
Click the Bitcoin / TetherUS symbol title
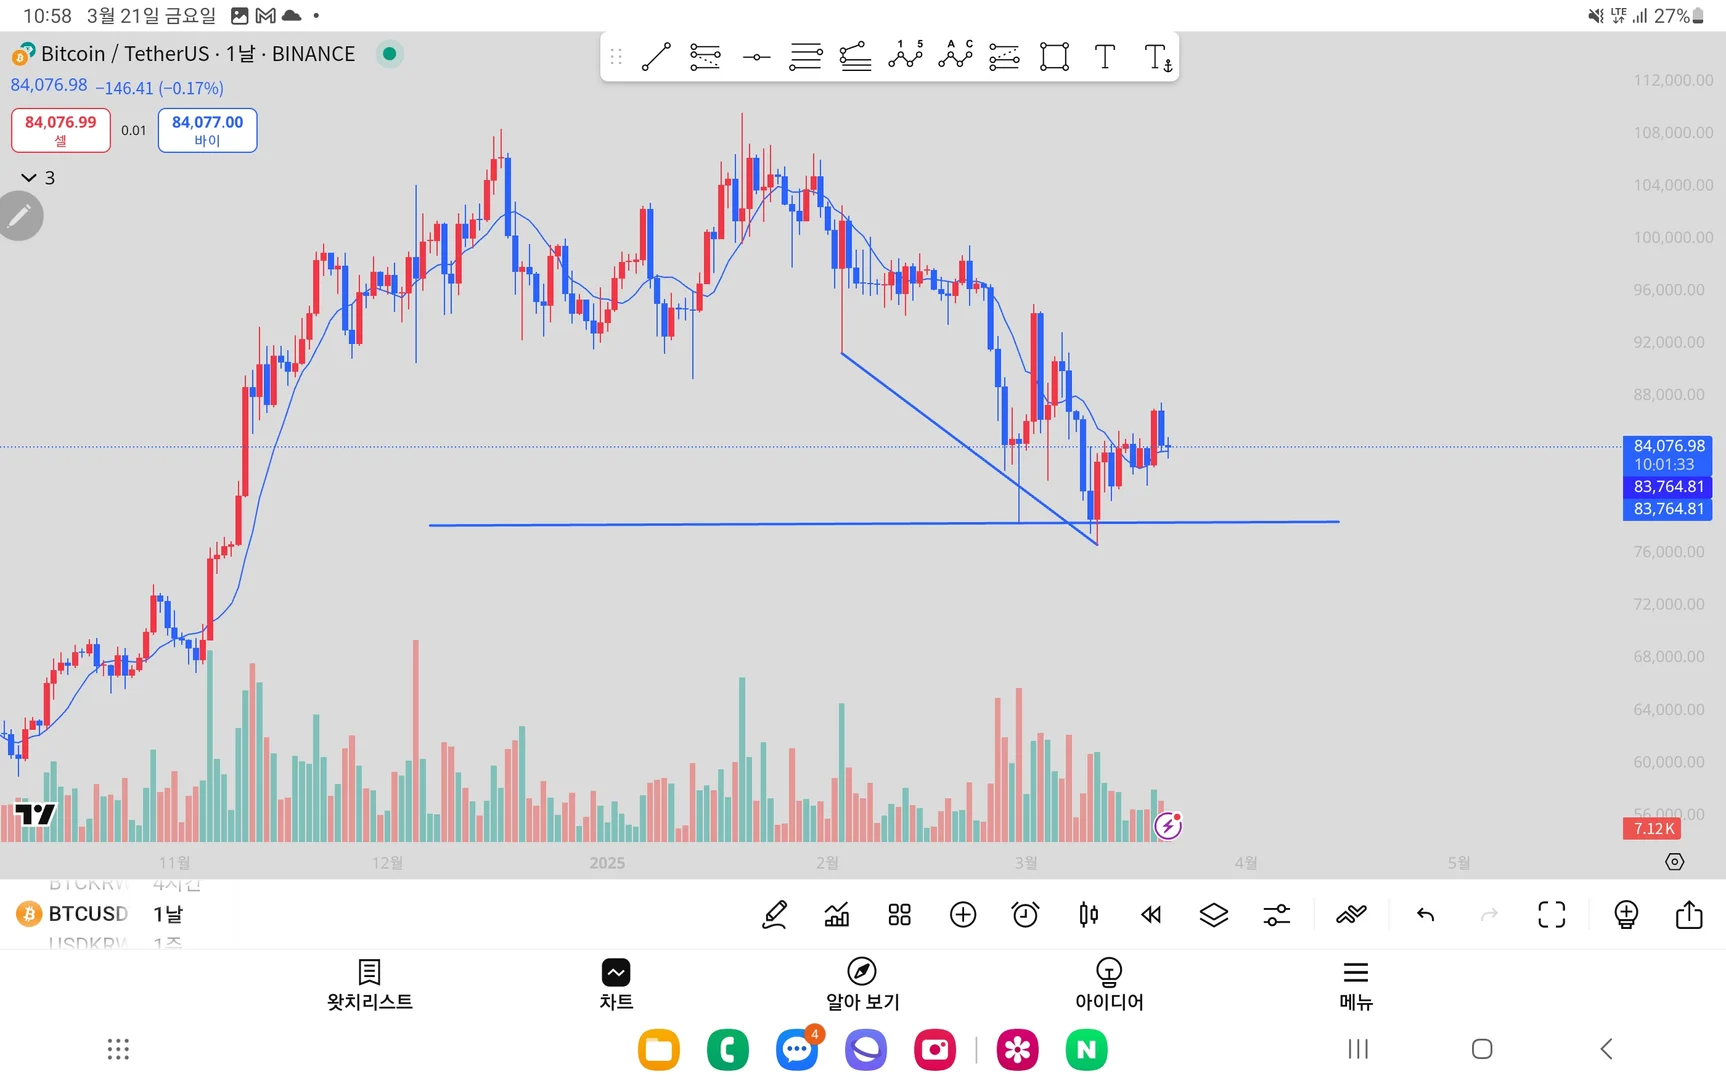click(197, 54)
